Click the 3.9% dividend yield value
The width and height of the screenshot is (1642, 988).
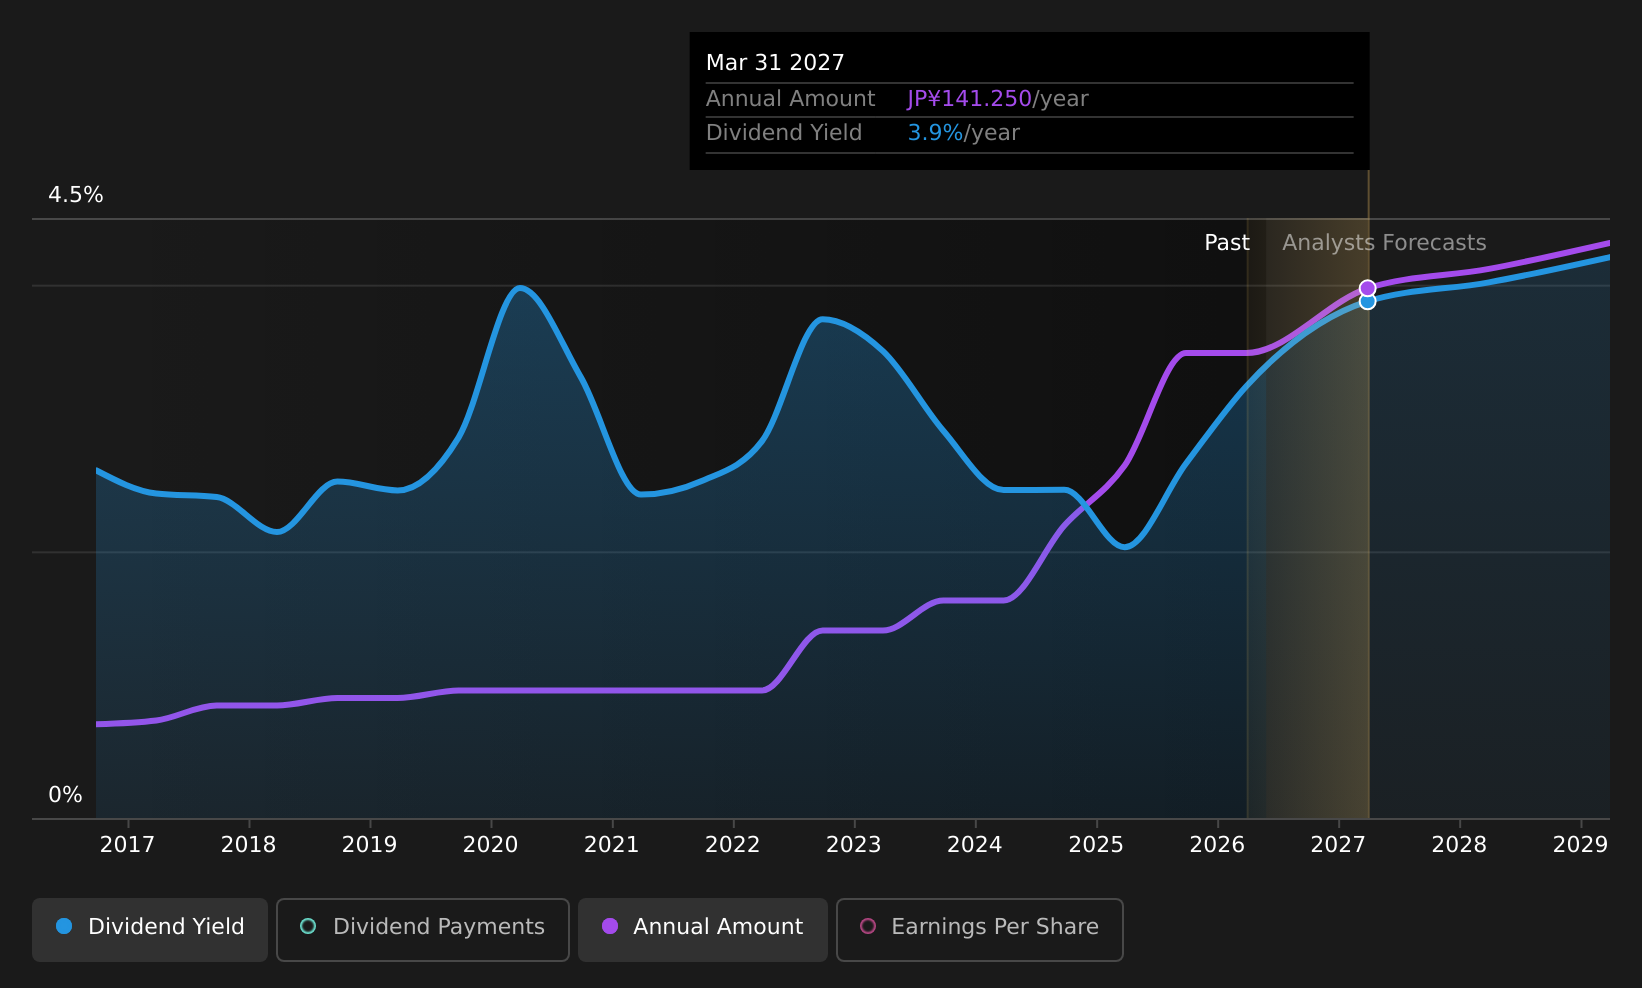coord(935,133)
